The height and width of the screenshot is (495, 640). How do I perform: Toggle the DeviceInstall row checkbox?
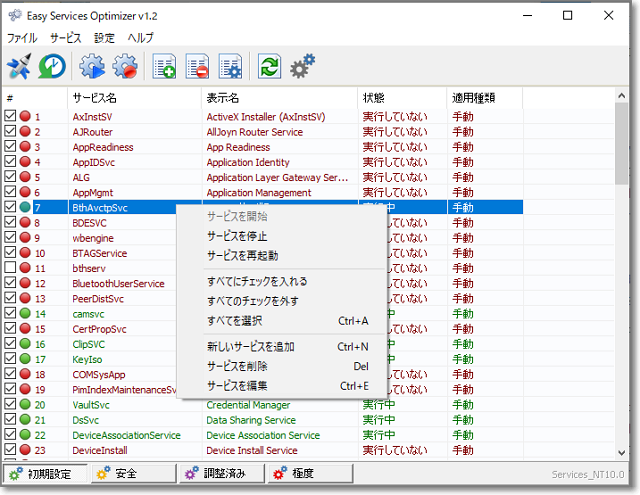[x=10, y=451]
